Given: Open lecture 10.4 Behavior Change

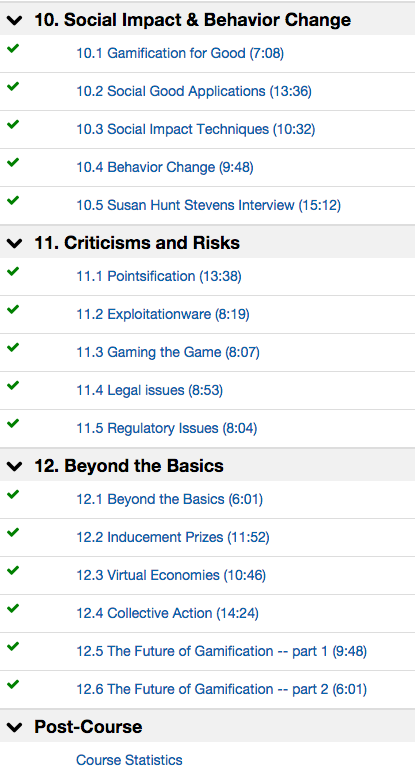Looking at the screenshot, I should point(165,167).
